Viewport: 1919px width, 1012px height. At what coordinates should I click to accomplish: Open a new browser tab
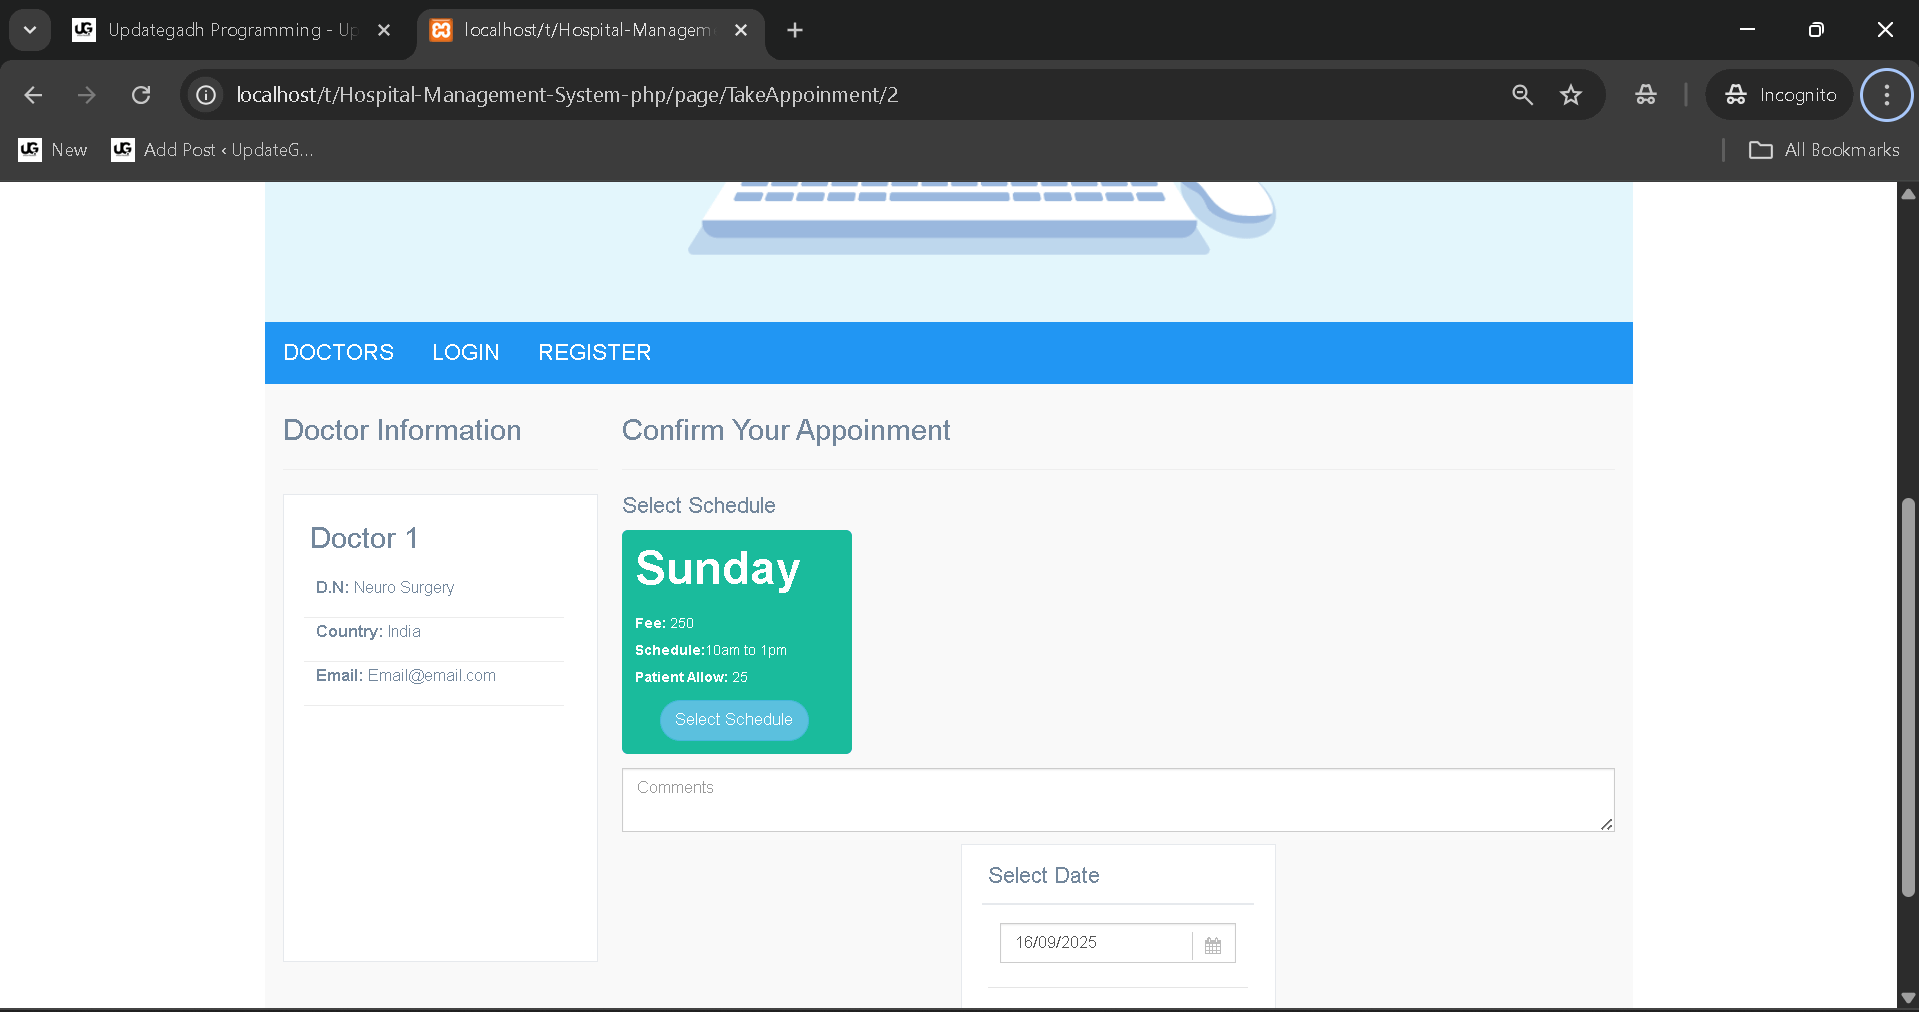(793, 30)
